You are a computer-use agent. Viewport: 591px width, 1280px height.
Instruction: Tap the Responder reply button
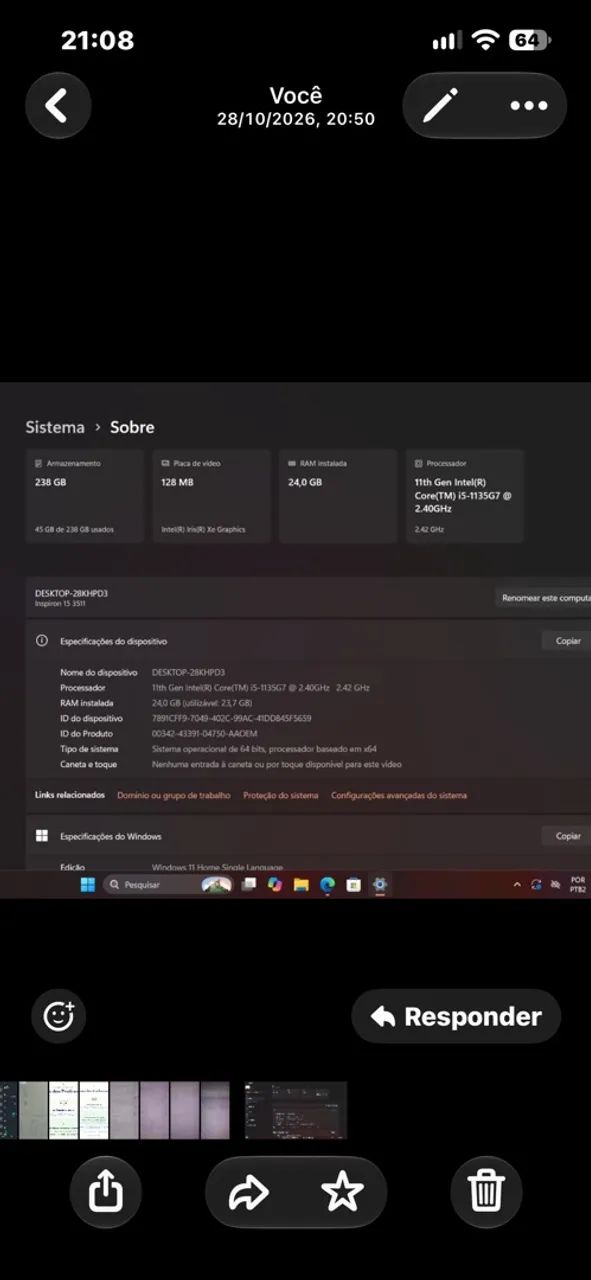(x=456, y=1016)
